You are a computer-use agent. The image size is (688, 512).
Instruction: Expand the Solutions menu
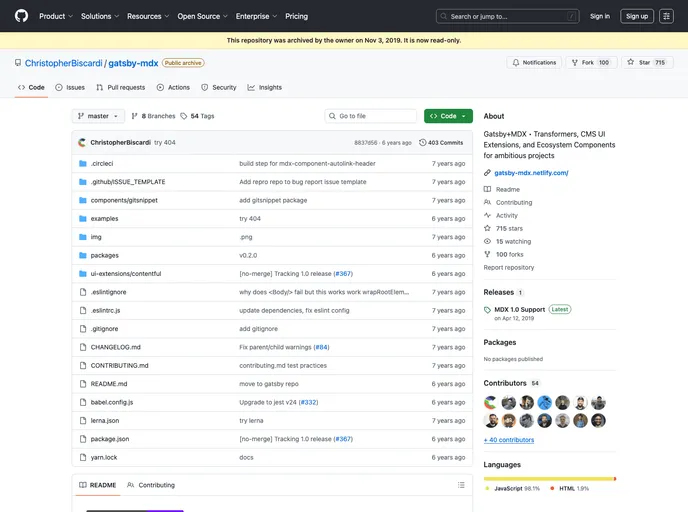(100, 16)
